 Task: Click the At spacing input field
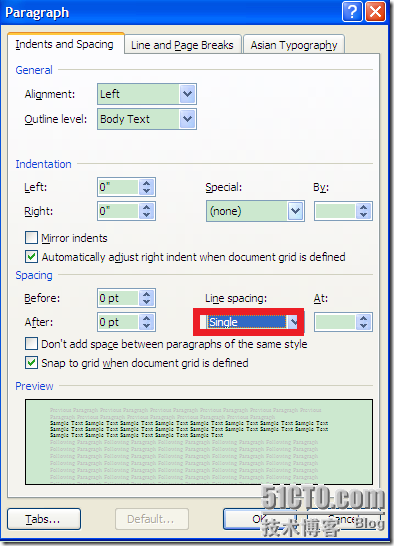coord(335,322)
